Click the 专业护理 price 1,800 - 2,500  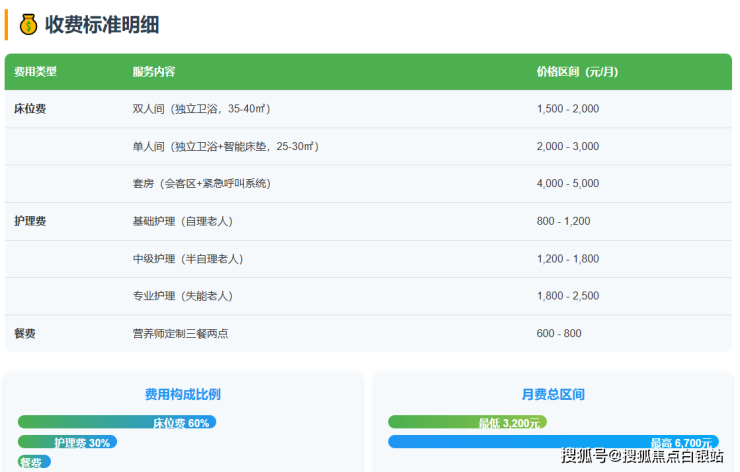[x=568, y=296]
